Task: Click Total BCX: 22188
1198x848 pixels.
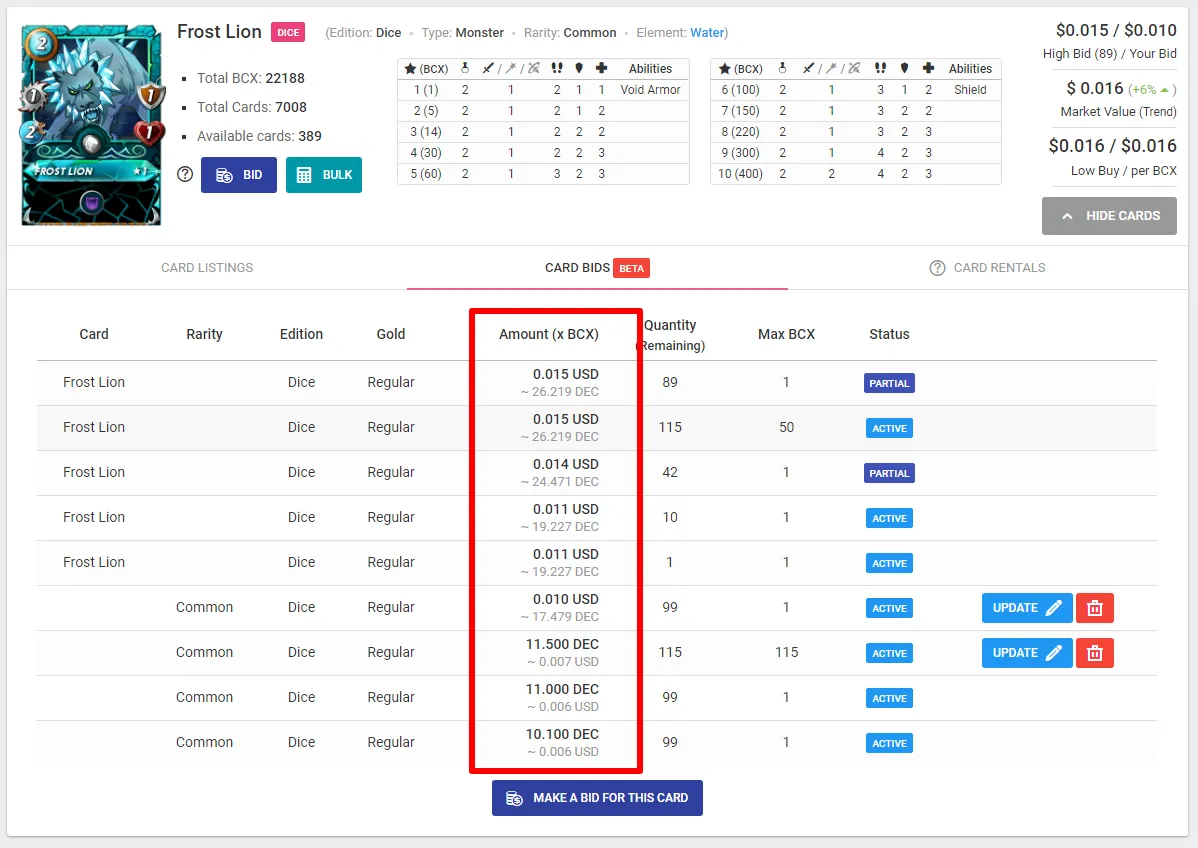Action: (251, 78)
